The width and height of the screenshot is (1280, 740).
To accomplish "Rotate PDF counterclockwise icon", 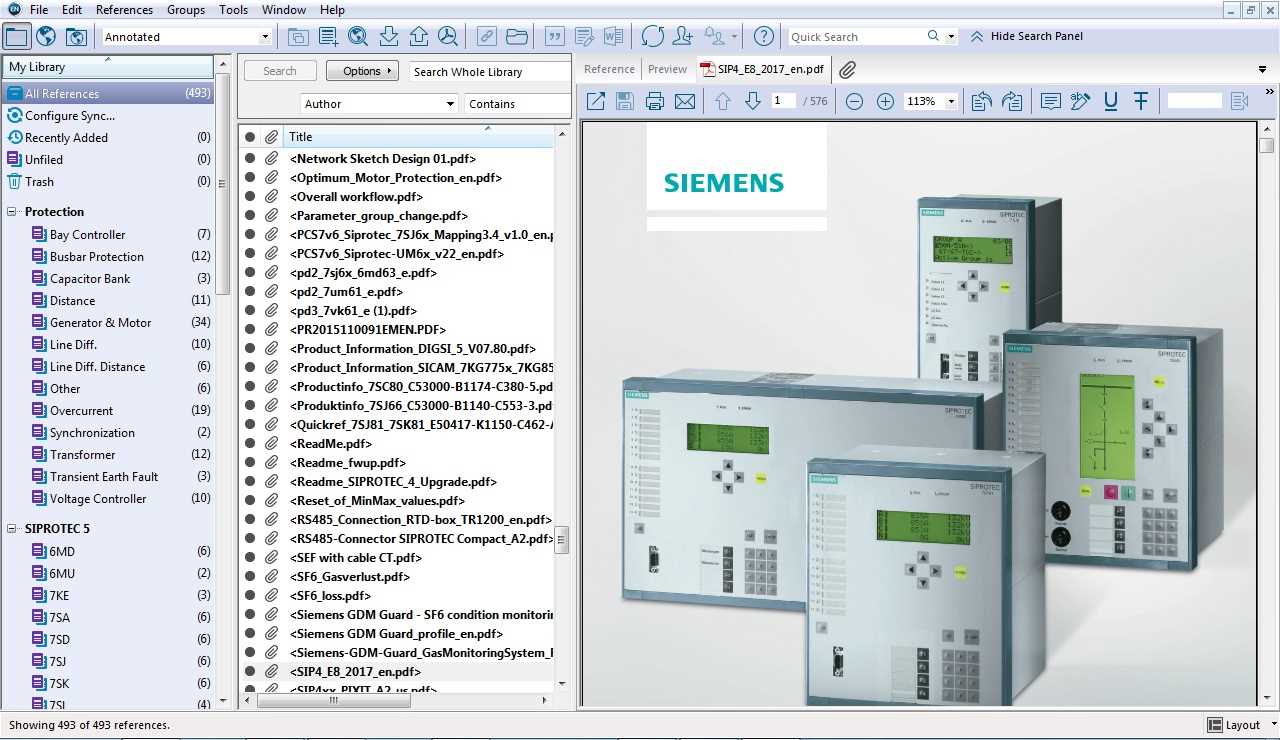I will (981, 101).
